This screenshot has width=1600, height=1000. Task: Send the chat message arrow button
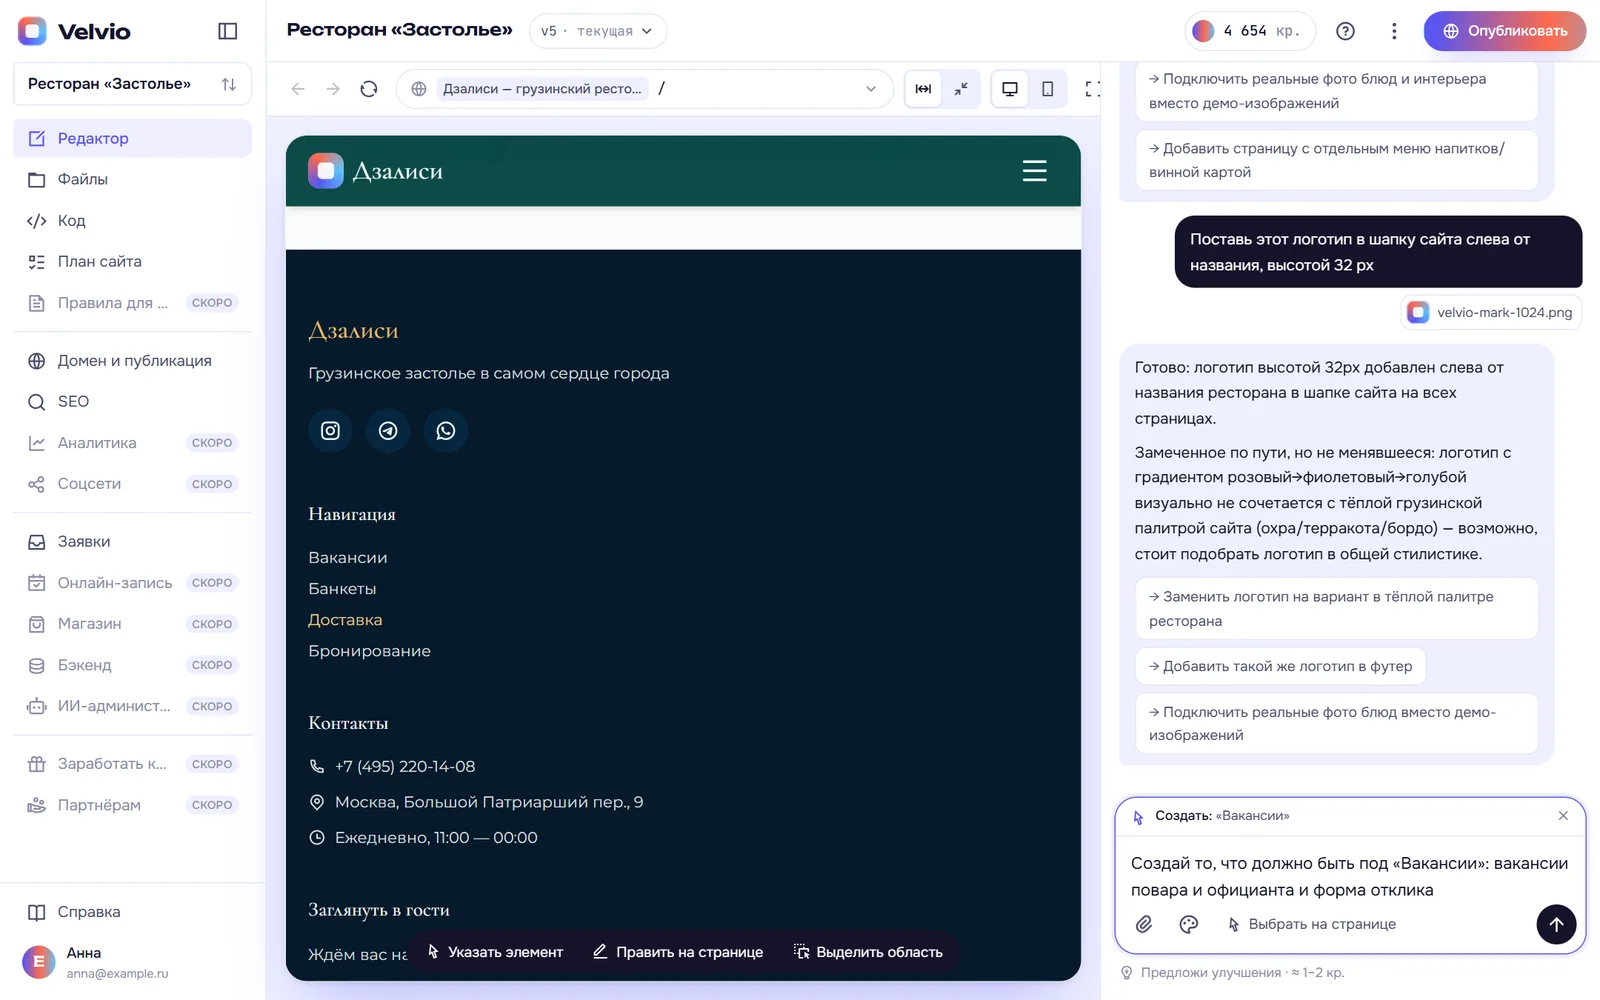pos(1556,924)
